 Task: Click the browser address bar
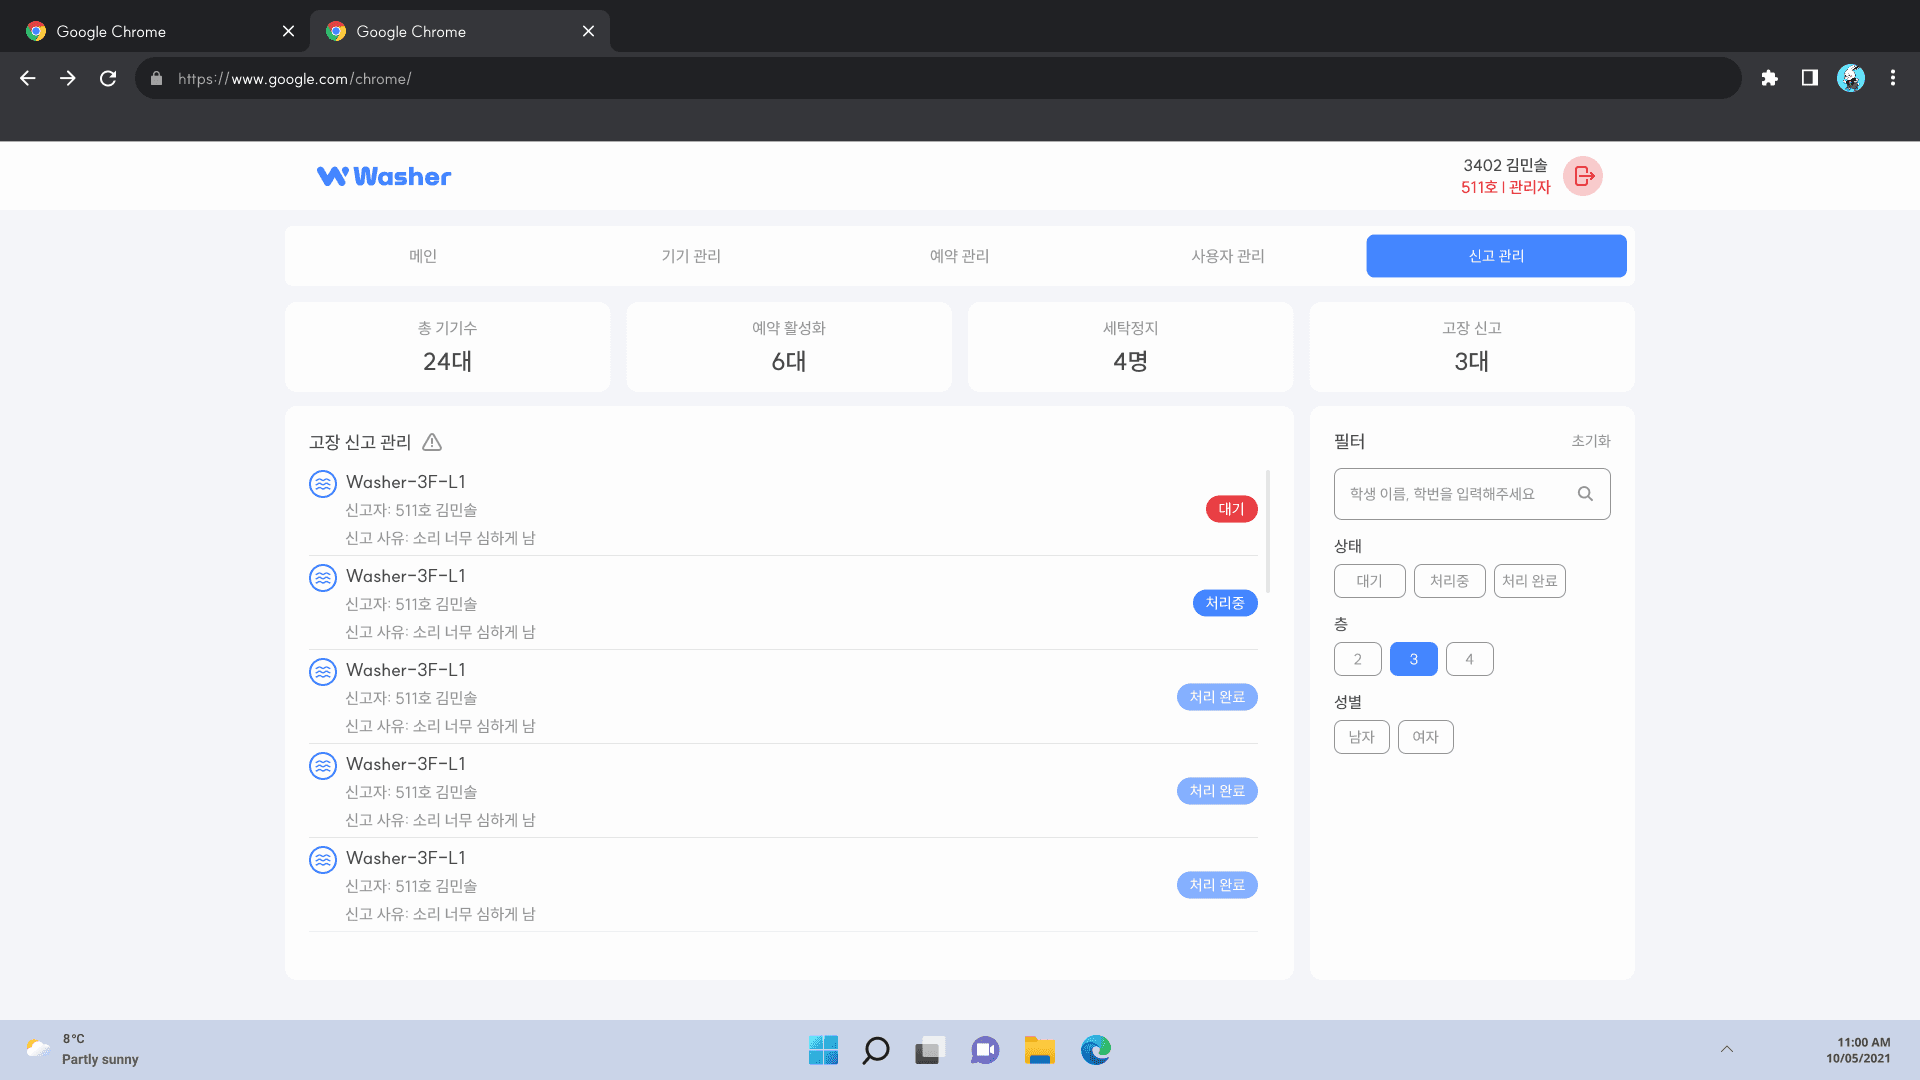pos(938,78)
